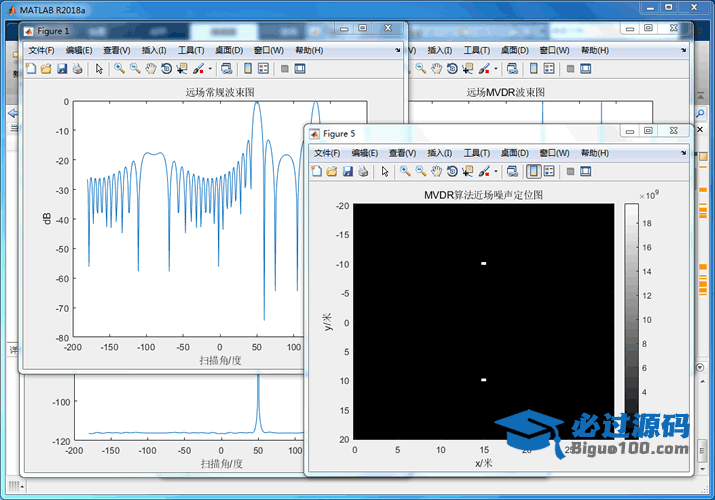Viewport: 715px width, 500px height.
Task: Select Edit Plot arrow in Figure 5 toolbar
Action: (385, 171)
